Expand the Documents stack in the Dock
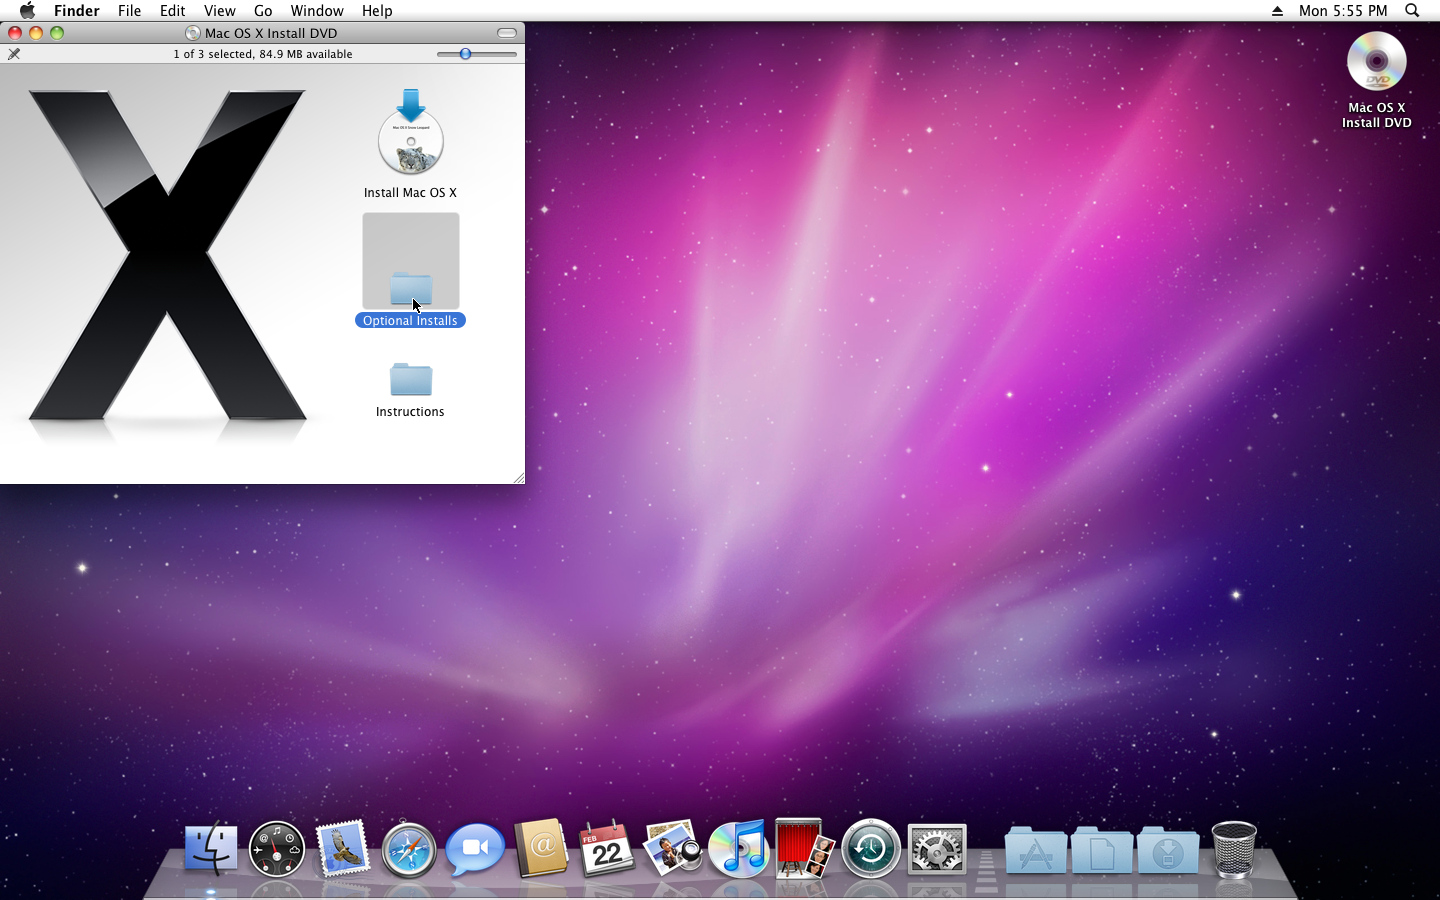 coord(1101,852)
